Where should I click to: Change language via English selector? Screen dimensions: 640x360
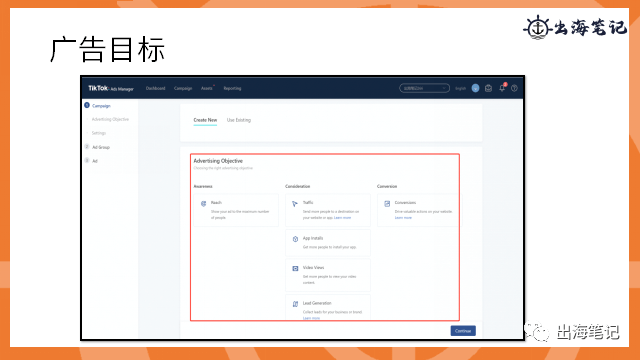(x=460, y=88)
